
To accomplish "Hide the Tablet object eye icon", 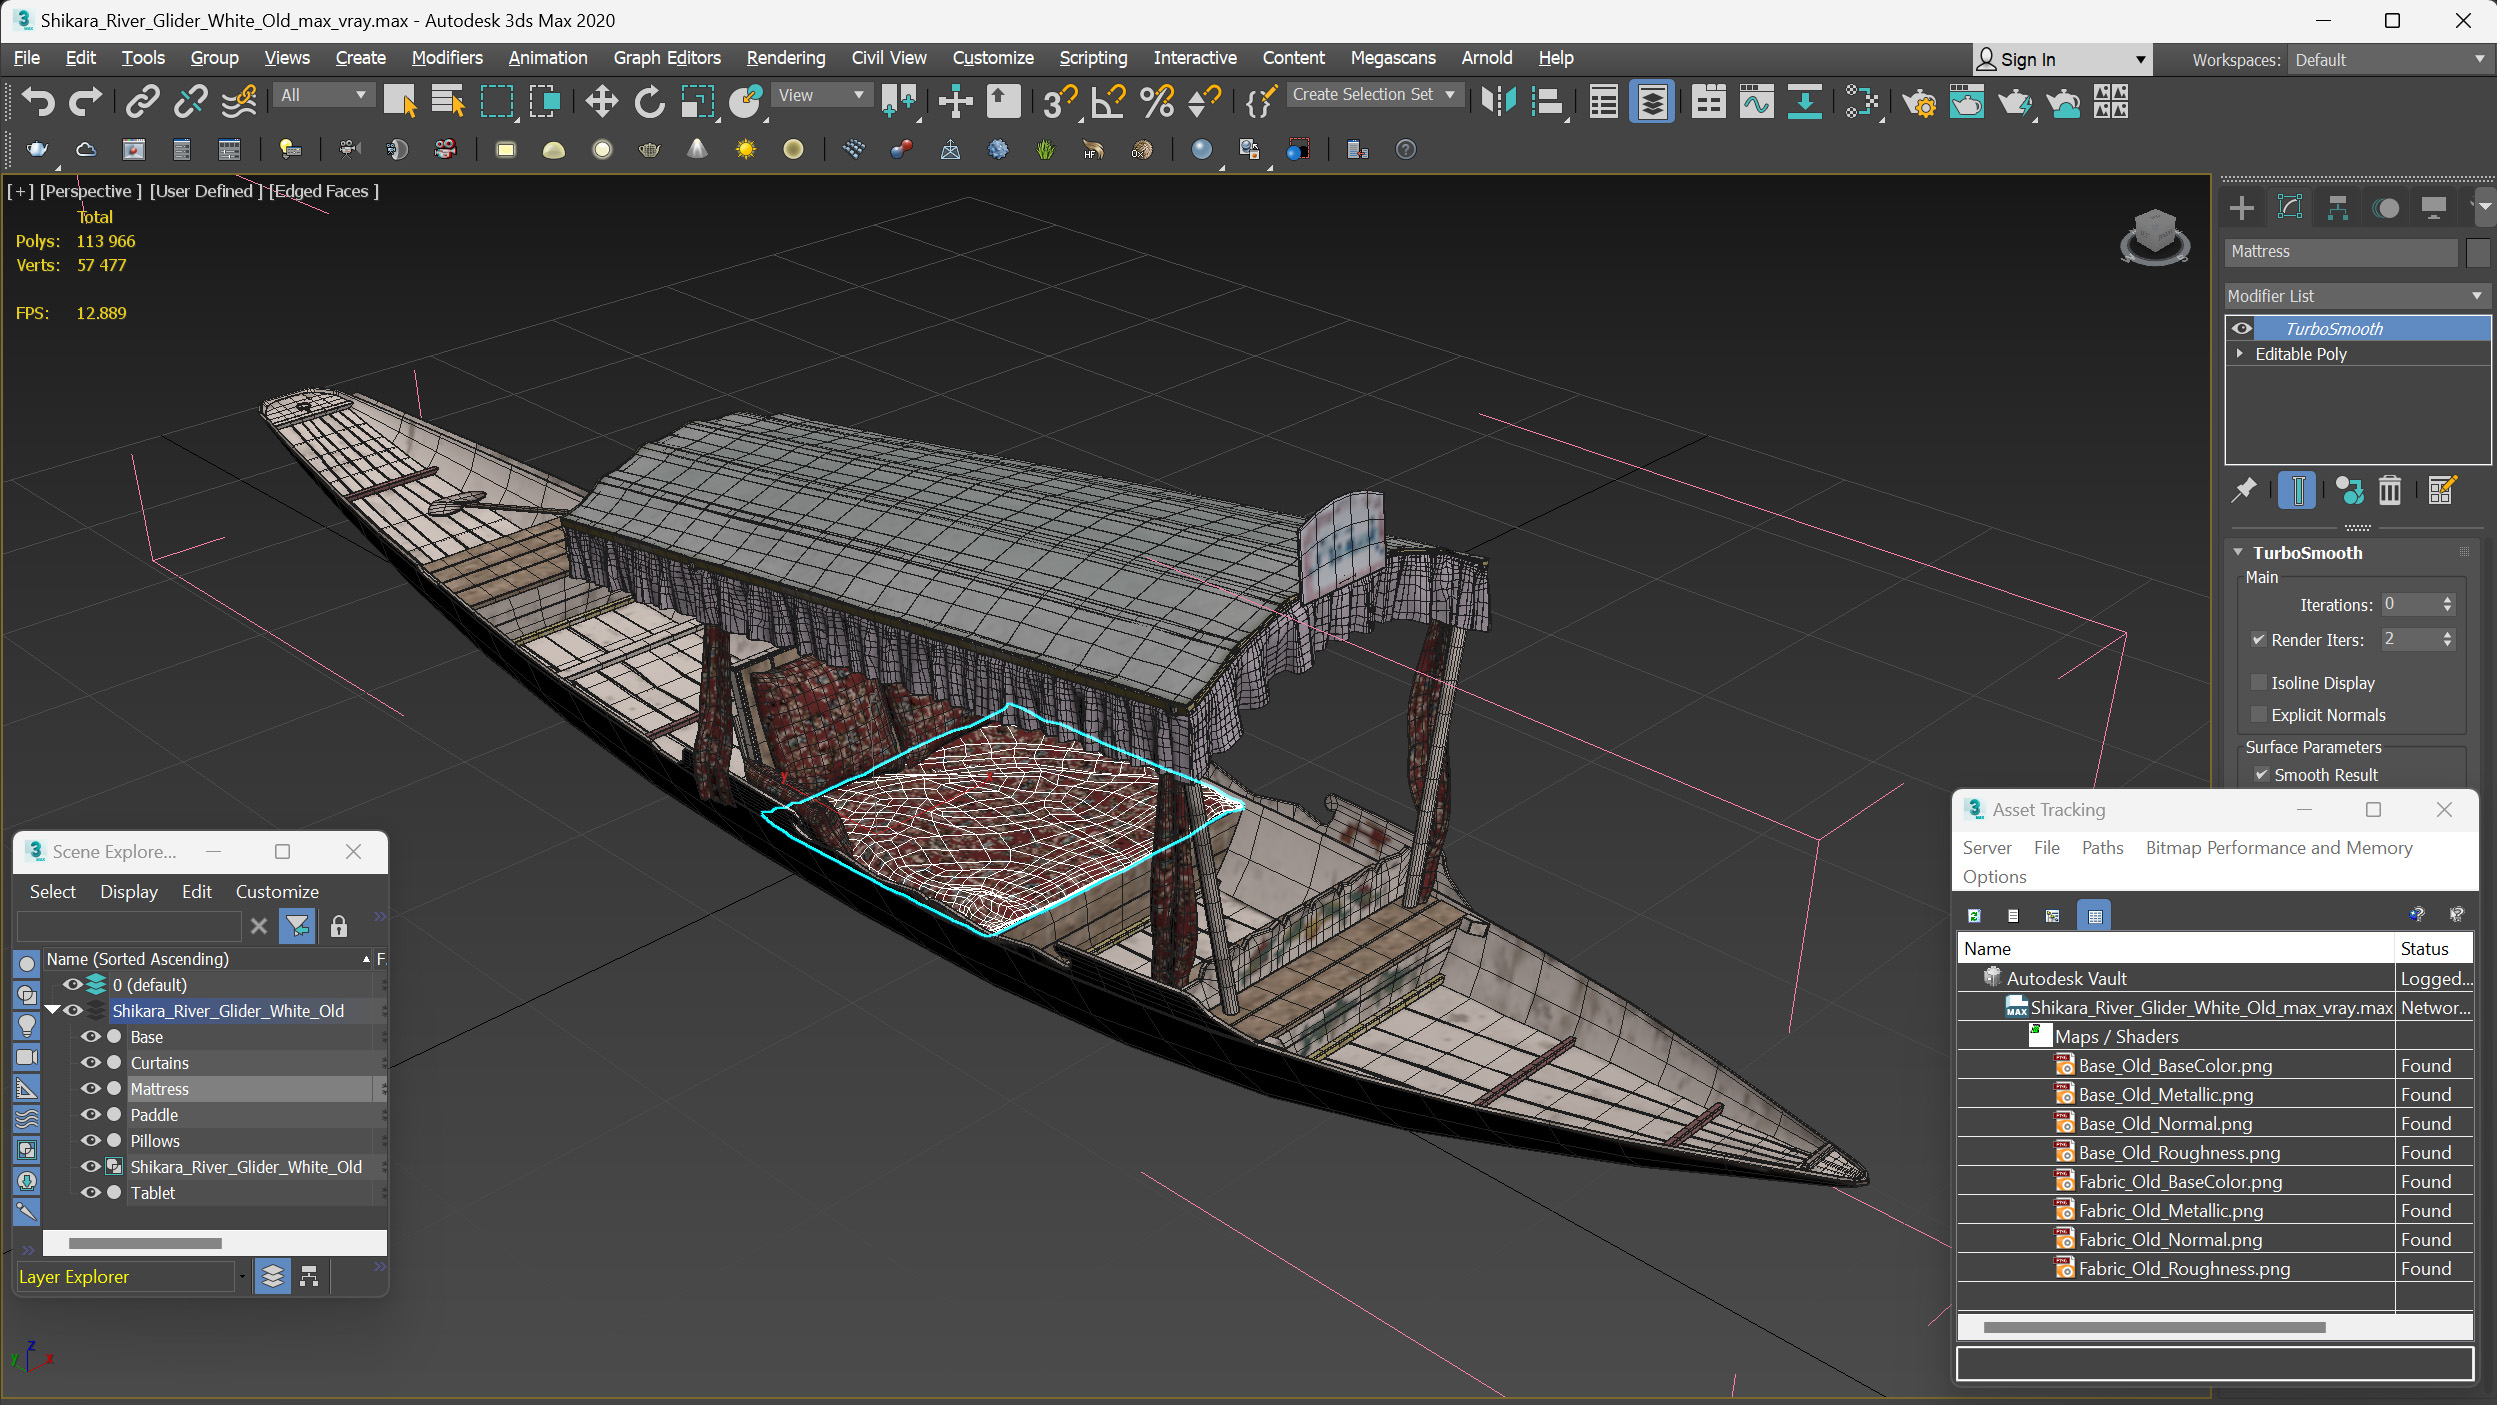I will (91, 1193).
